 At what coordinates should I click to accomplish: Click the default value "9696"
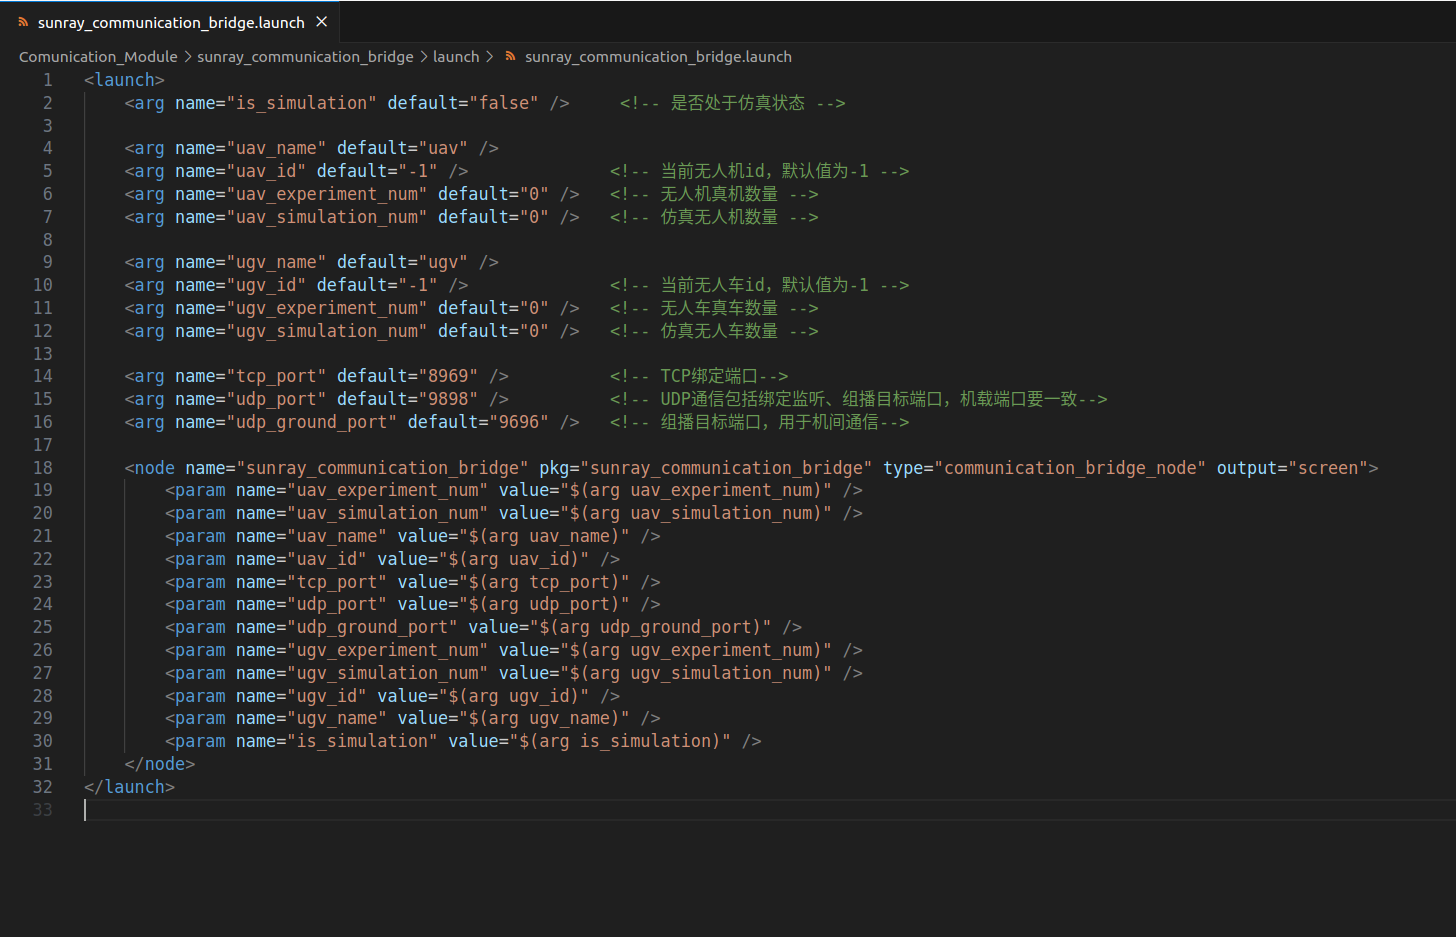[519, 422]
